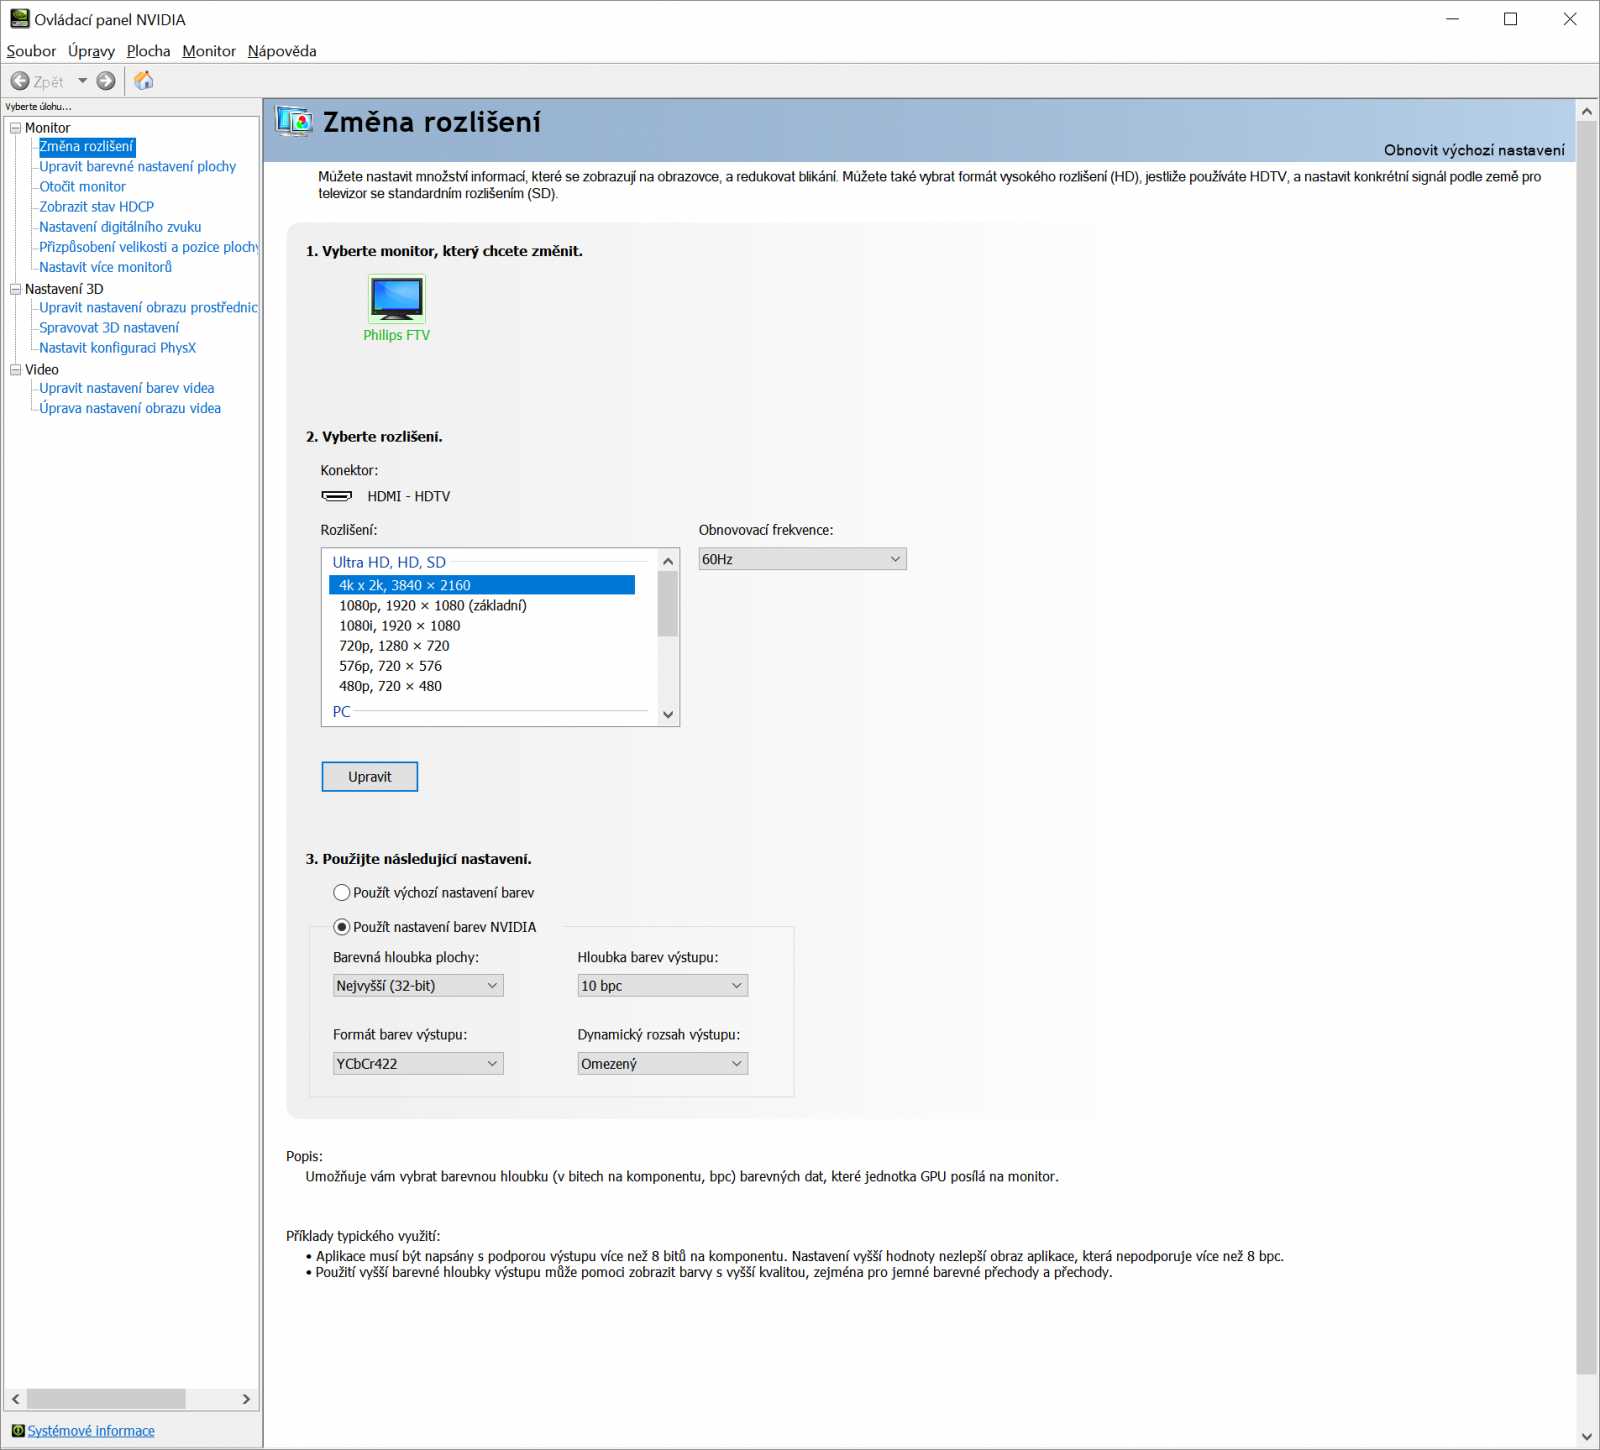Open Nastavení digitálního zvuku task
The width and height of the screenshot is (1600, 1450).
tap(120, 227)
